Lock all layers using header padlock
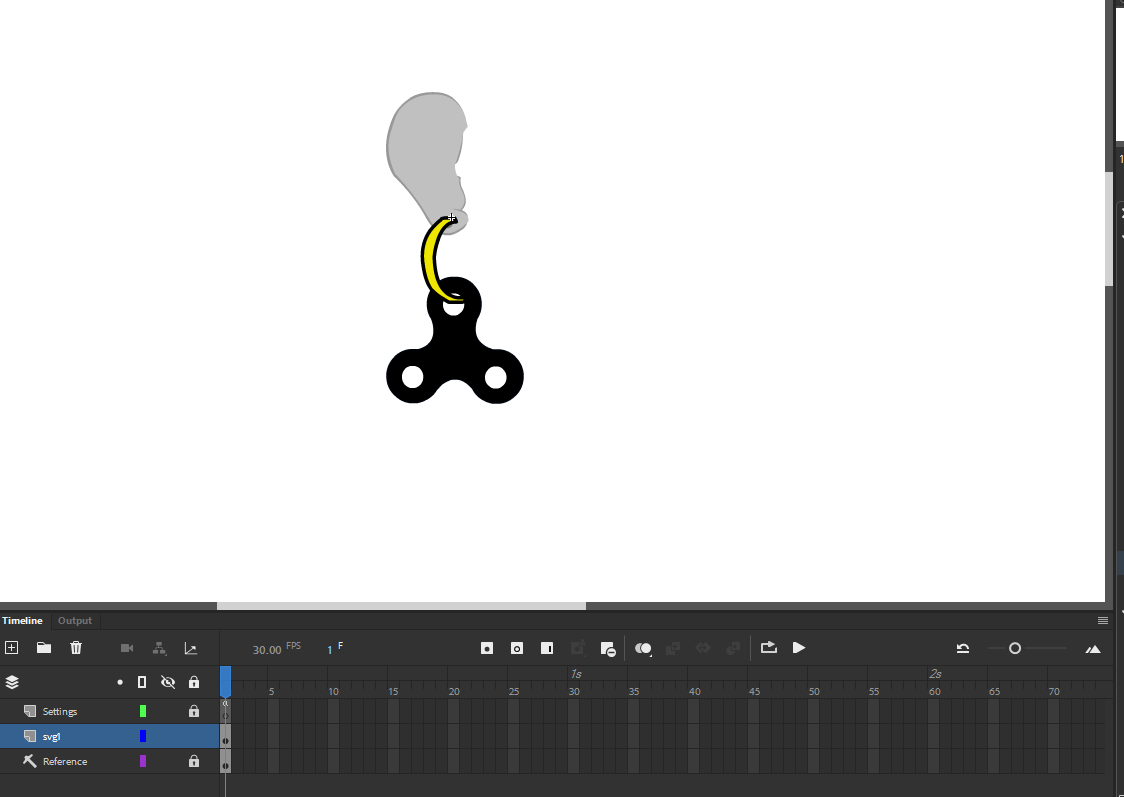The image size is (1124, 797). click(x=194, y=682)
